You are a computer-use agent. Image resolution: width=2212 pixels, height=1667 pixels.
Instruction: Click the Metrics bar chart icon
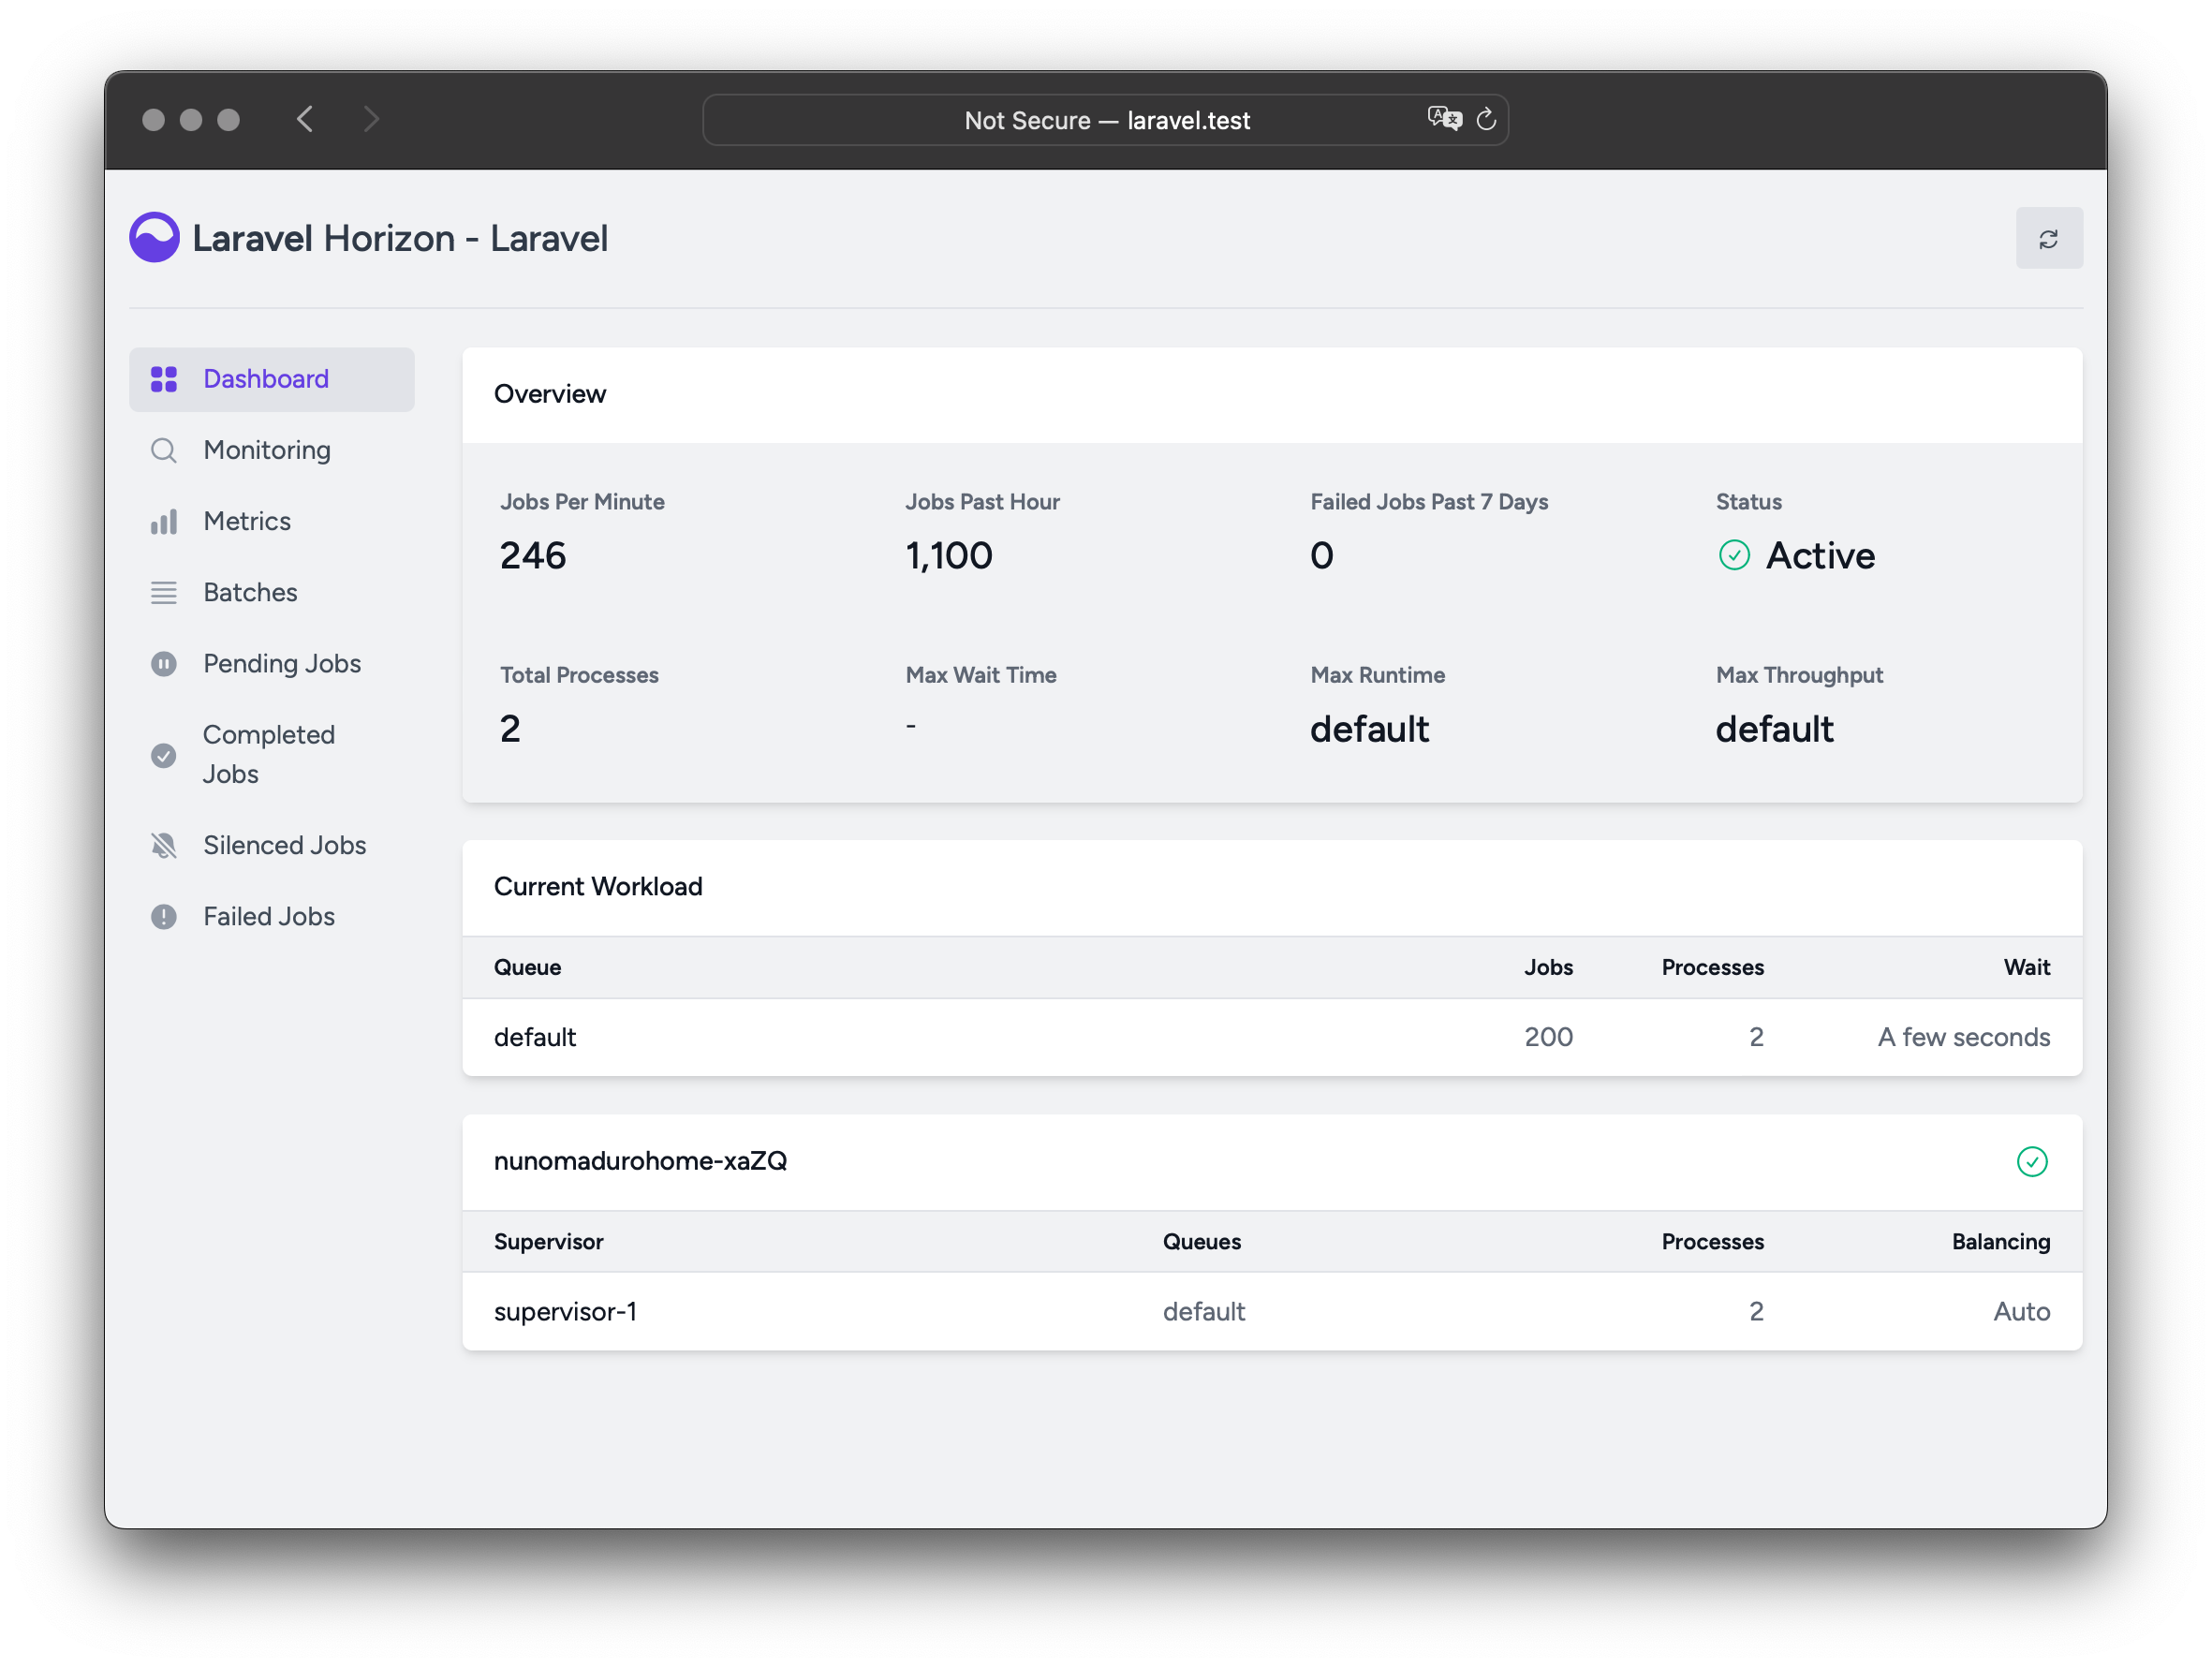point(165,520)
